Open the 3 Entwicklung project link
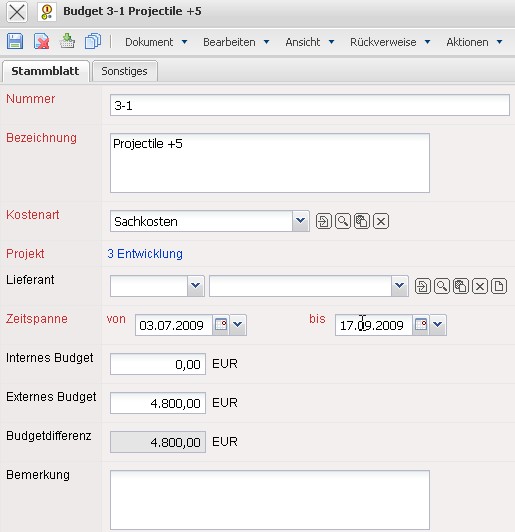 (x=145, y=253)
